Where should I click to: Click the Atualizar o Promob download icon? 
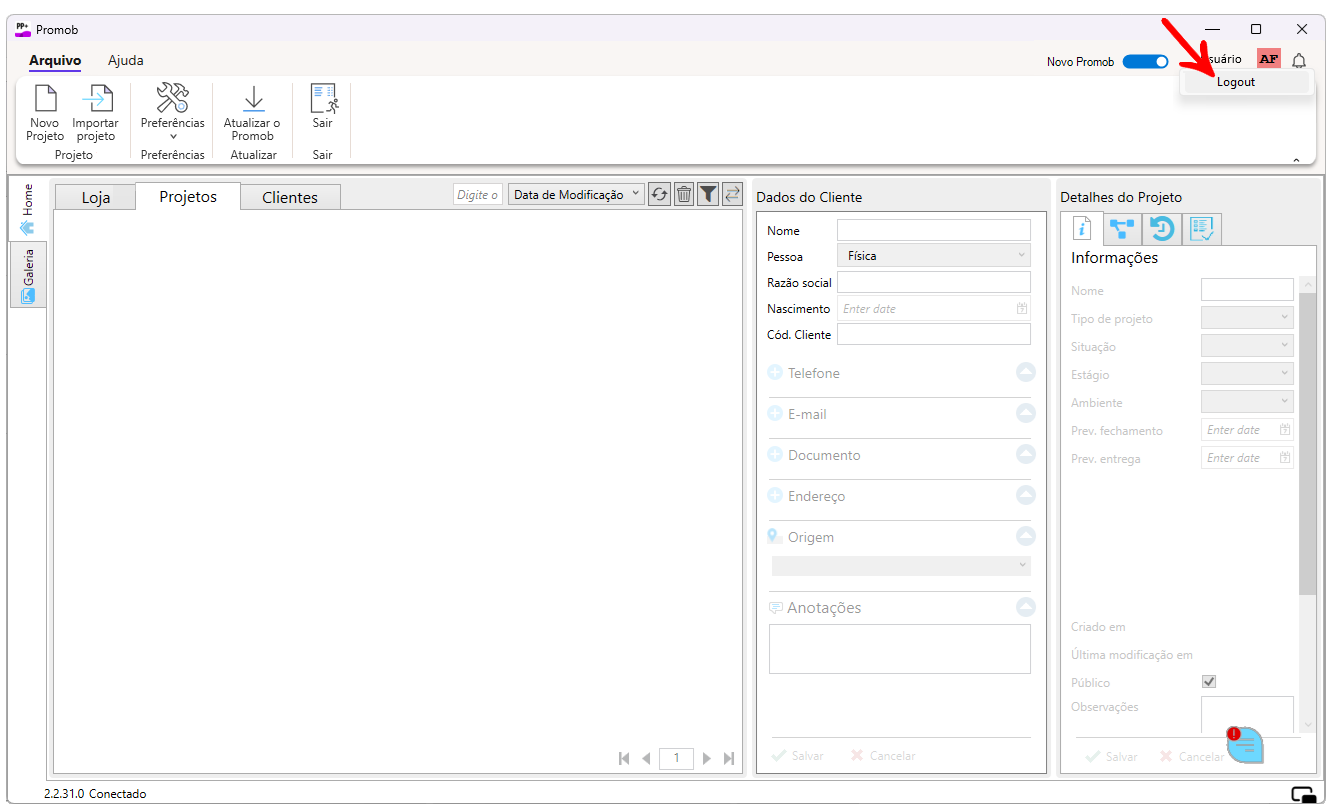pyautogui.click(x=252, y=99)
